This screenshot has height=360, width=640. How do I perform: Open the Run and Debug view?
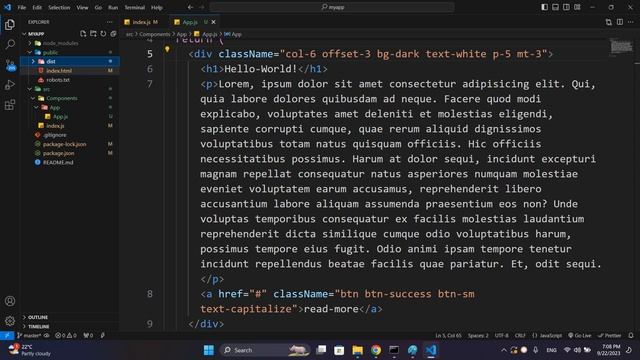pyautogui.click(x=10, y=85)
